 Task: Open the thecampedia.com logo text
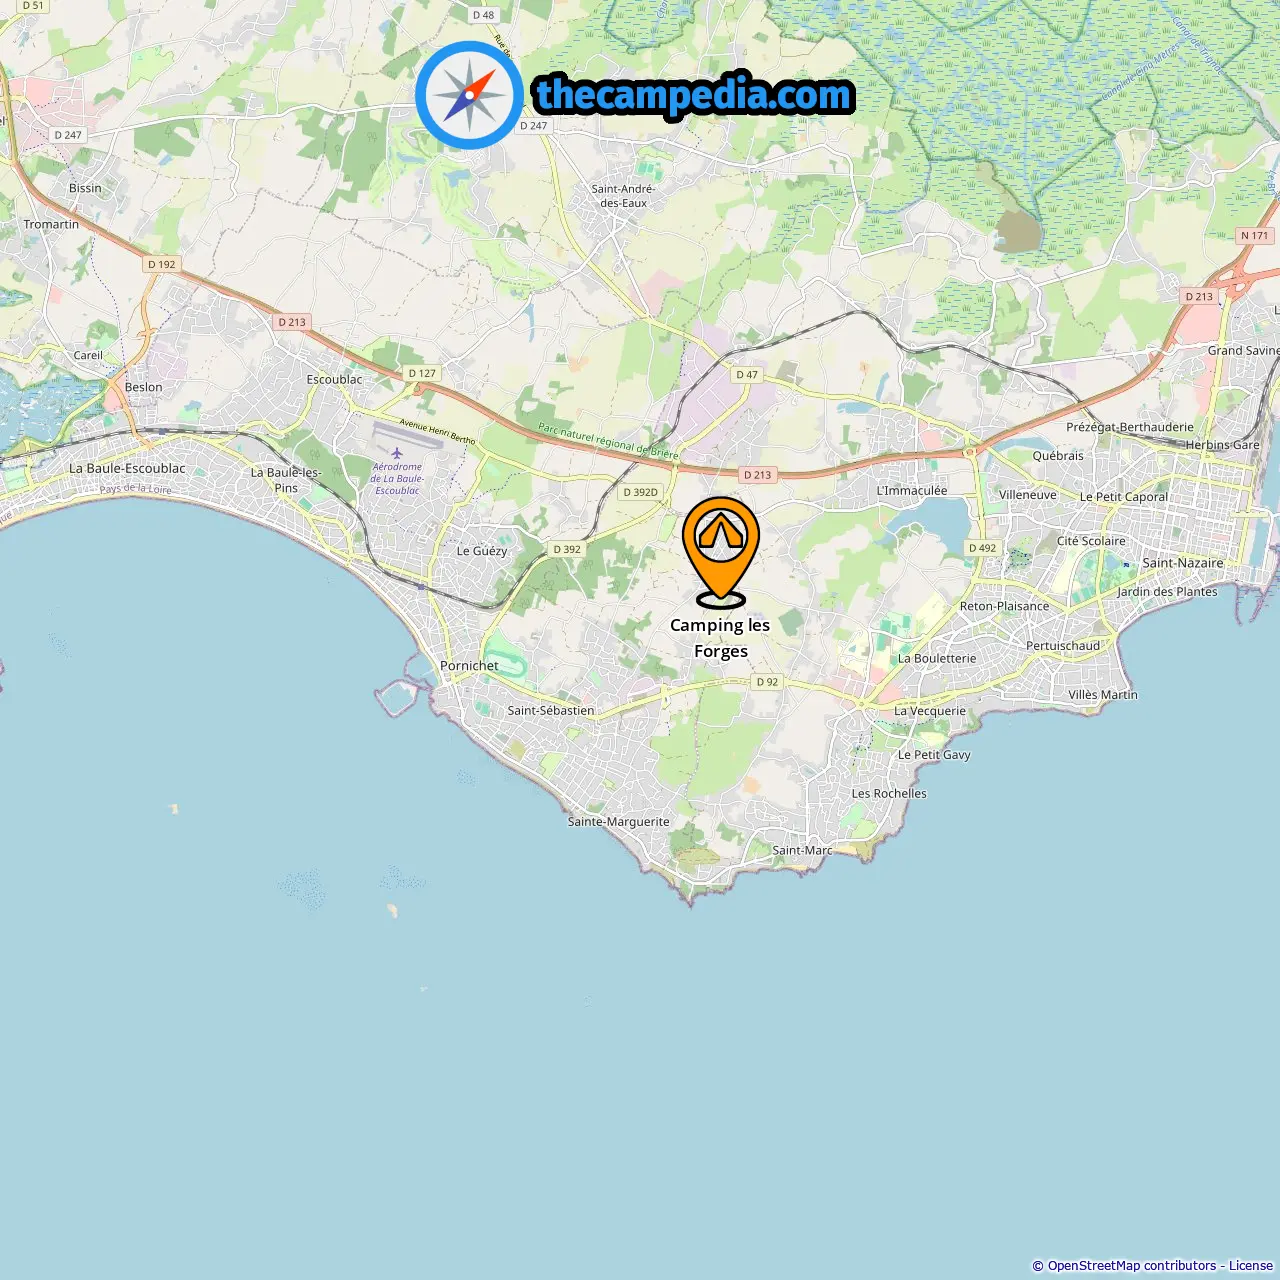pyautogui.click(x=694, y=95)
